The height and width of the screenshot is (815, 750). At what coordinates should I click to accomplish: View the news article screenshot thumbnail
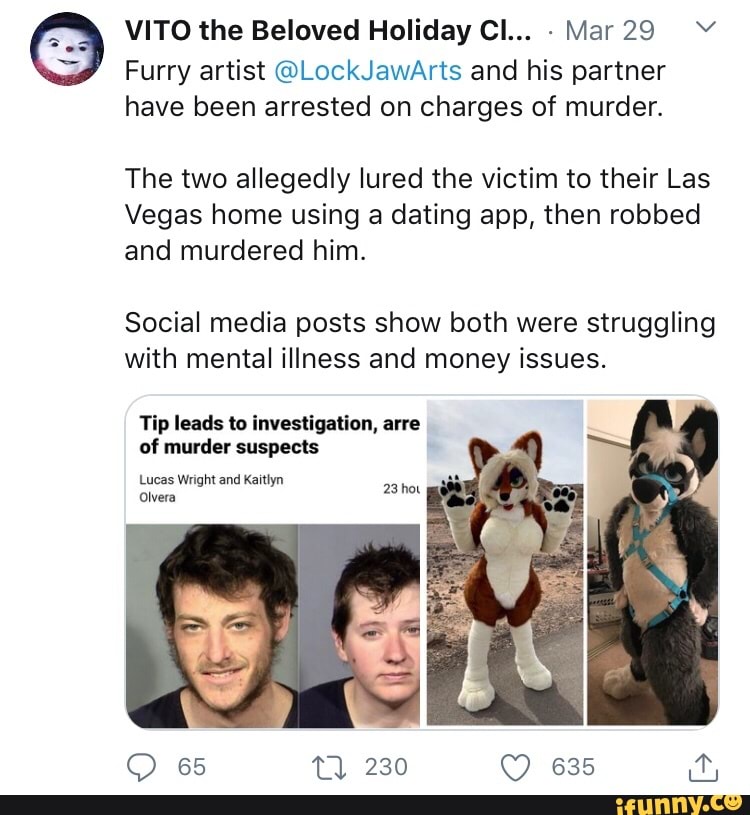pos(273,562)
